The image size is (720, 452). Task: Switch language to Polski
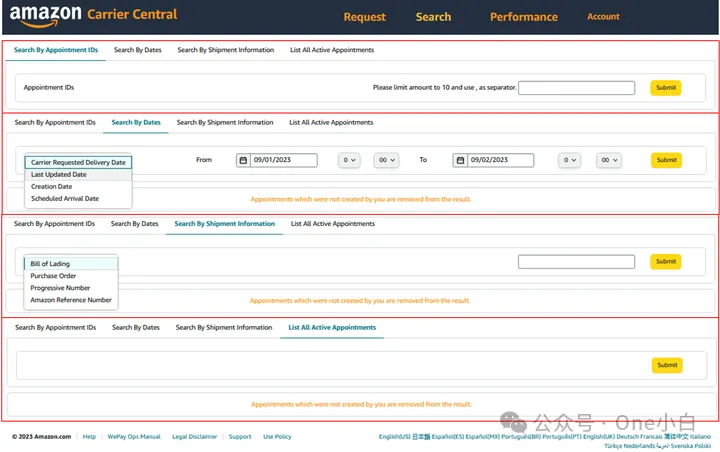click(x=703, y=446)
